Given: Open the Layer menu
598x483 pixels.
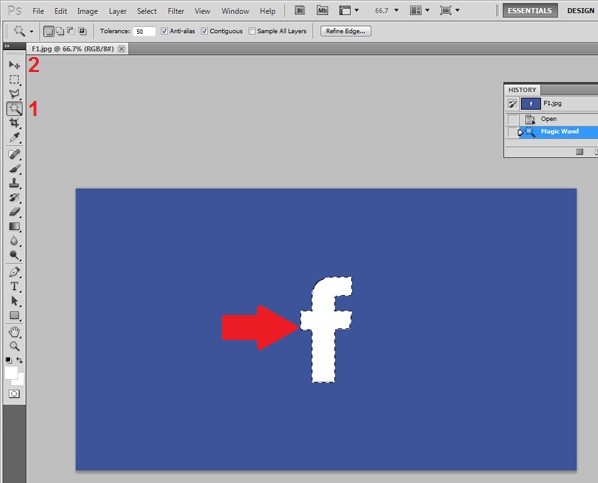Looking at the screenshot, I should (x=117, y=11).
